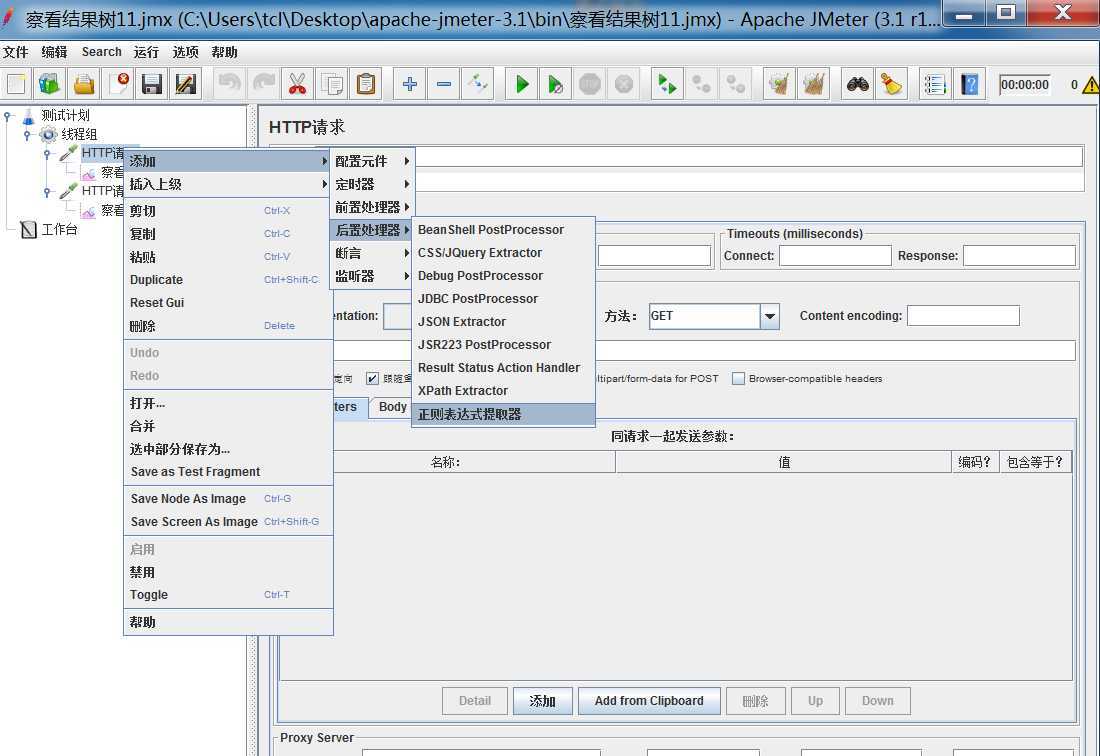1100x756 pixels.
Task: Click the Connect timeout input field
Action: (836, 256)
